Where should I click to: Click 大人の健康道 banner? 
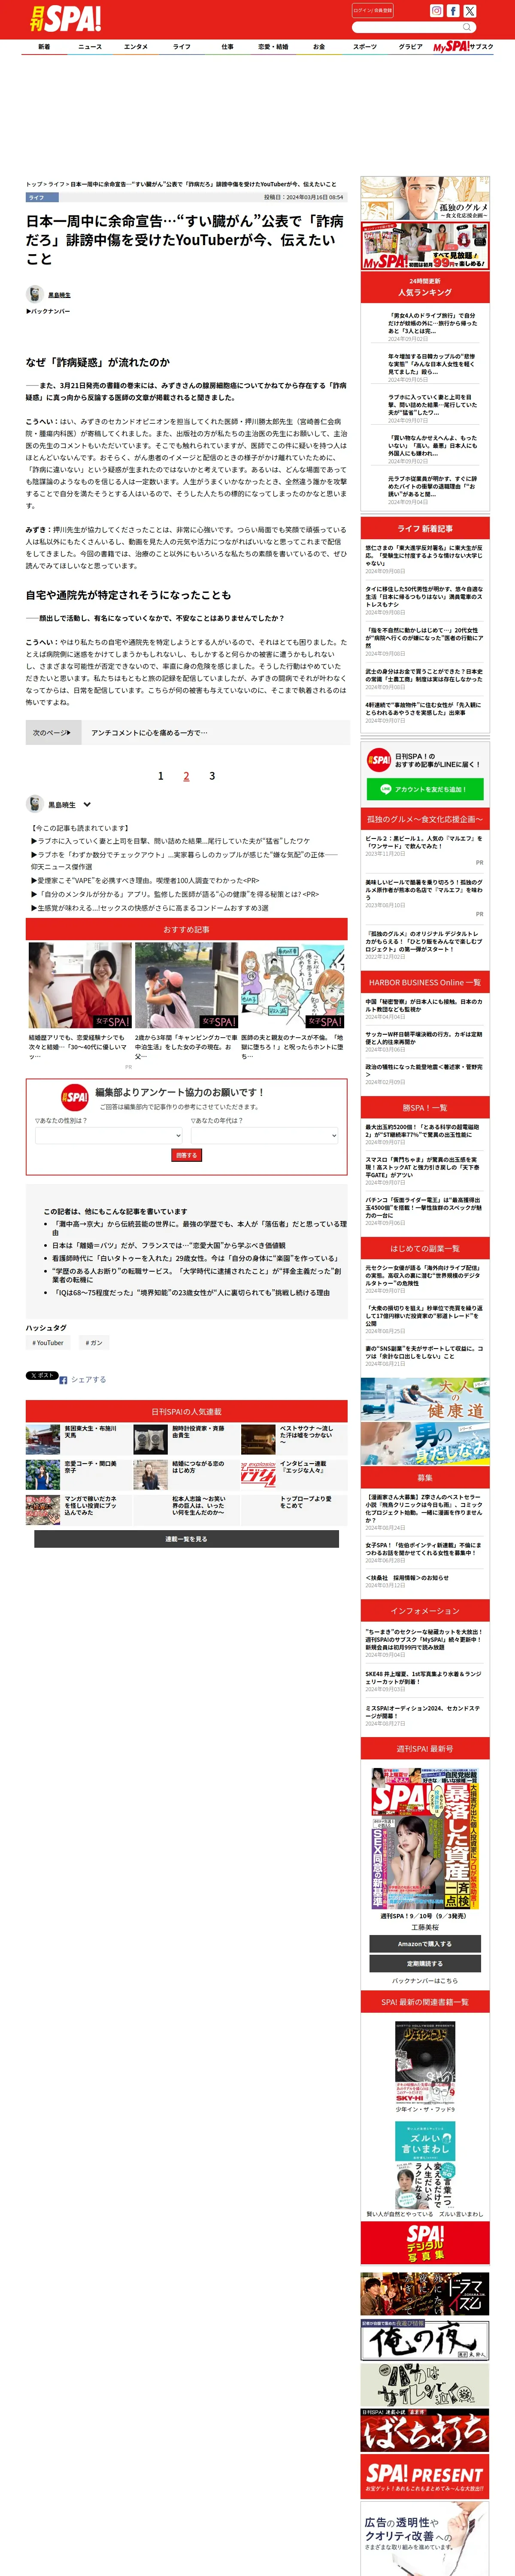click(425, 1399)
